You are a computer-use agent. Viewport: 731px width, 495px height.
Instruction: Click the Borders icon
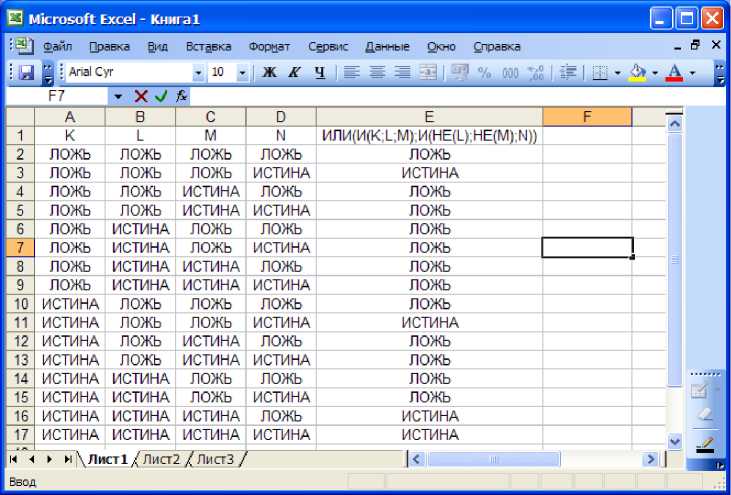tap(600, 72)
